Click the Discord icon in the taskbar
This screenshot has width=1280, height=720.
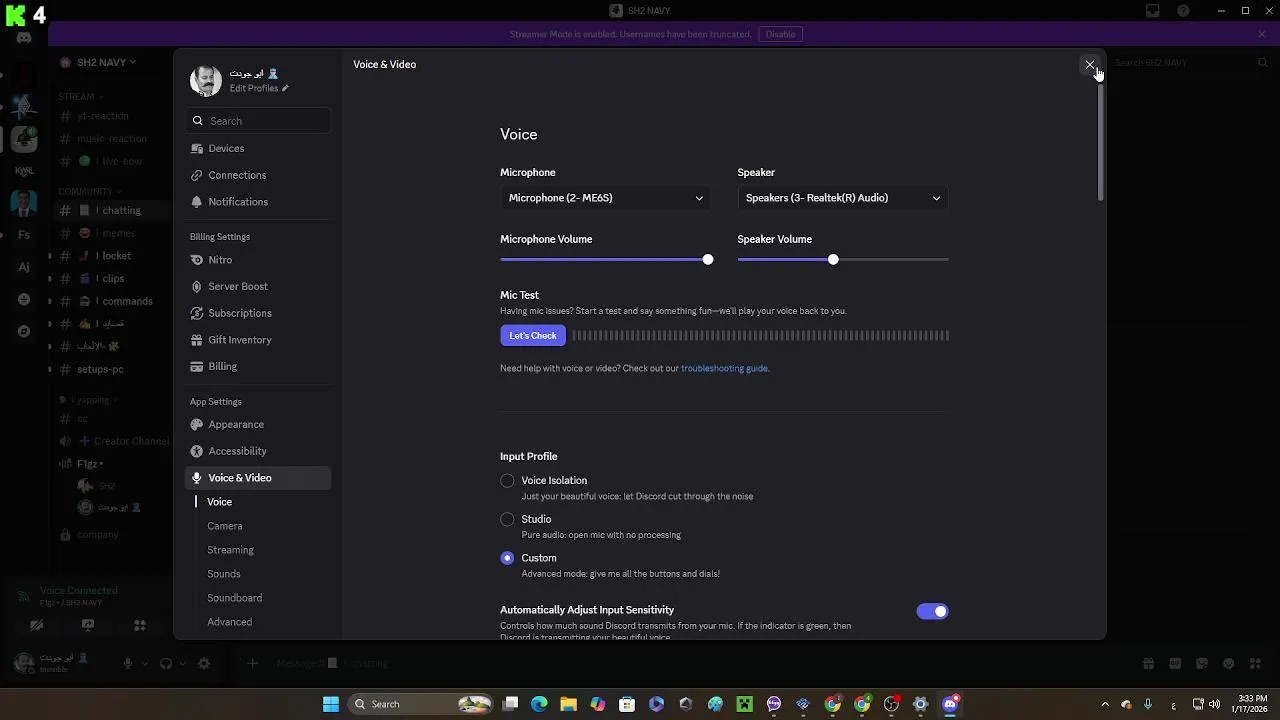(x=950, y=704)
